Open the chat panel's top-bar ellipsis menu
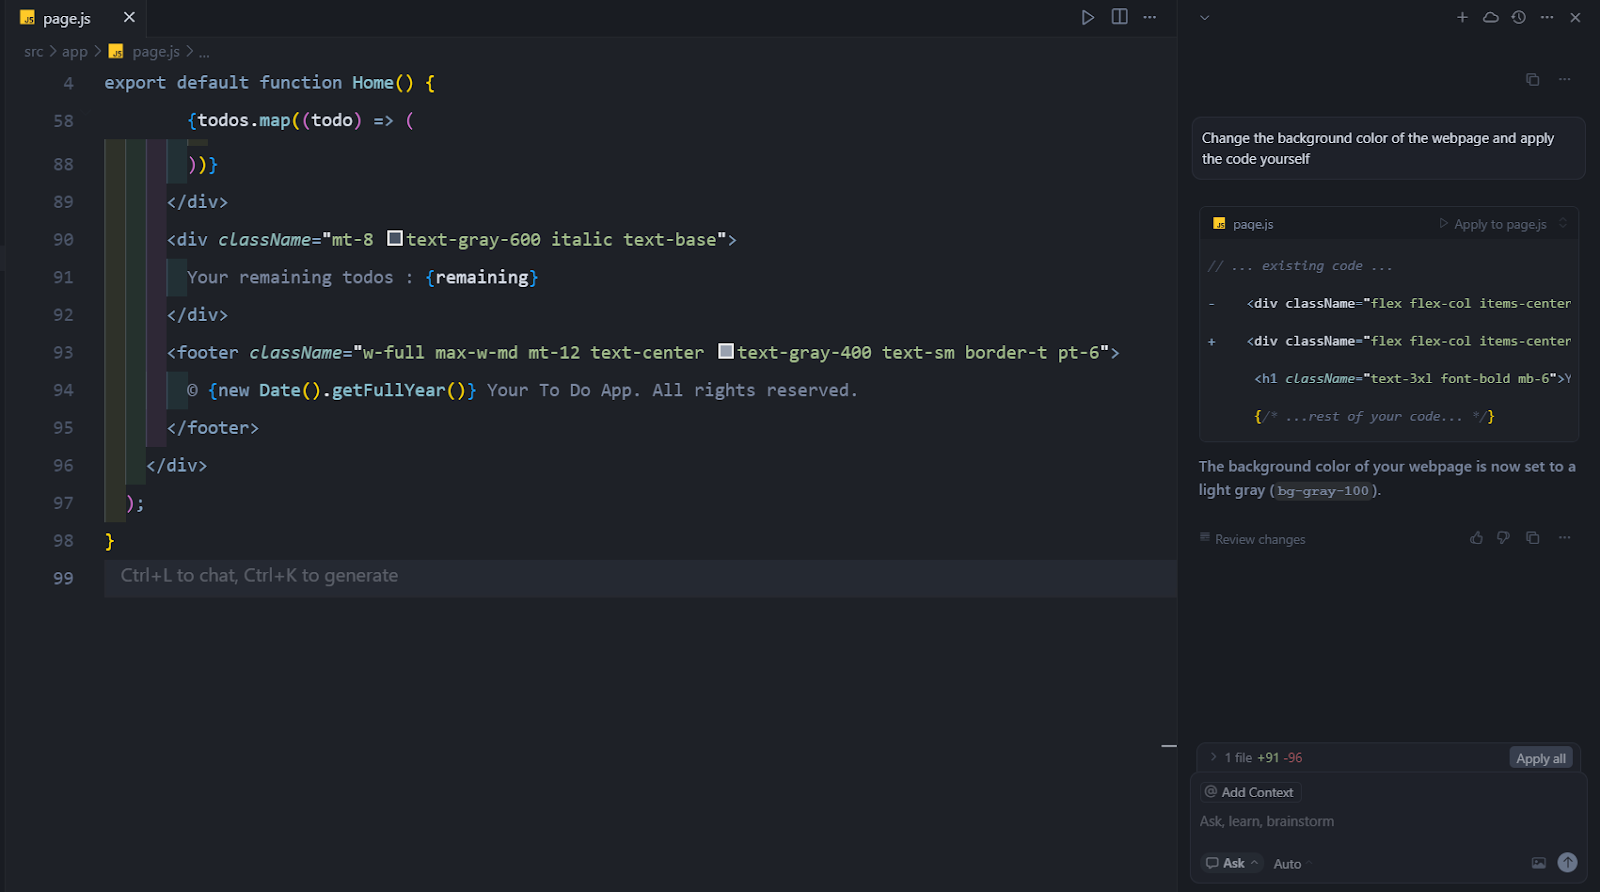This screenshot has height=892, width=1600. pyautogui.click(x=1547, y=17)
